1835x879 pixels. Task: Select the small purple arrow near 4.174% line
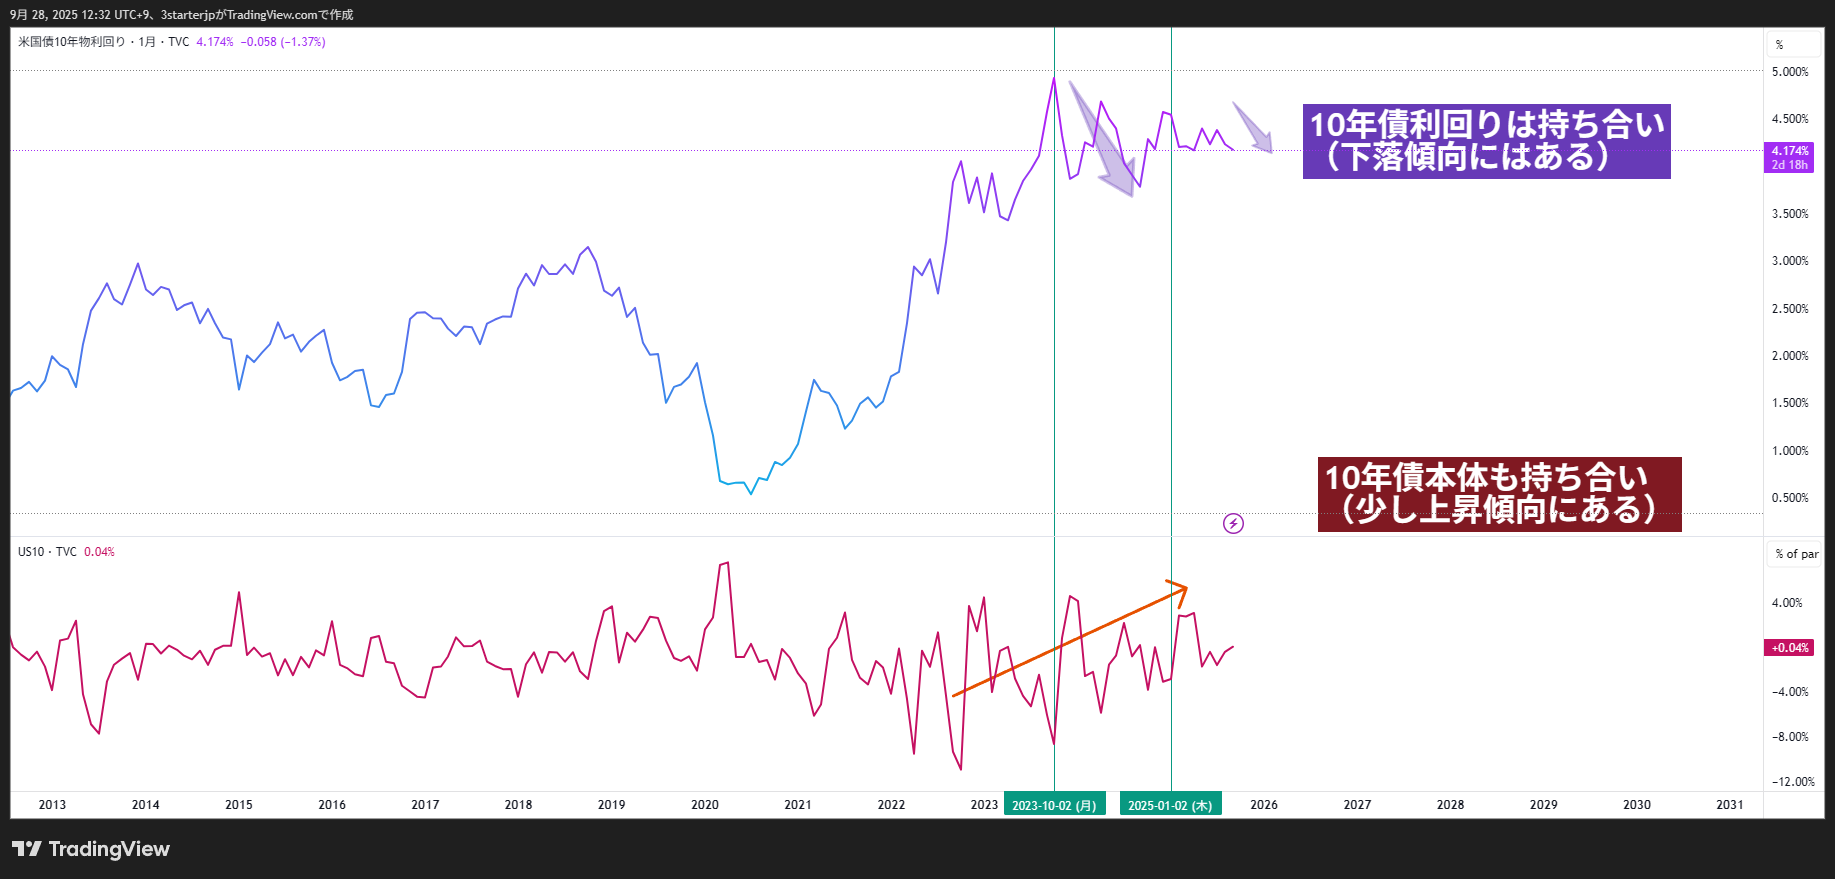click(x=1253, y=128)
